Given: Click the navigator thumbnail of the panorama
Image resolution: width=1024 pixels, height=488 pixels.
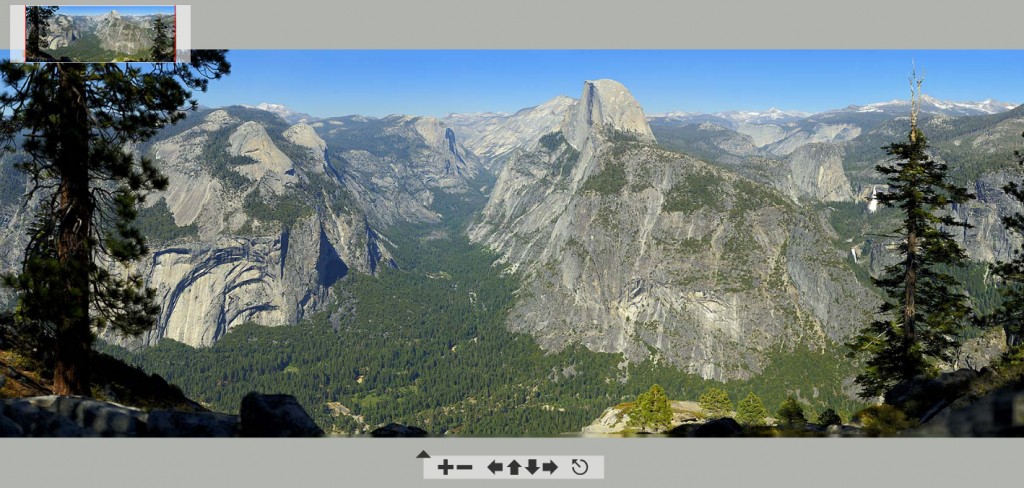Looking at the screenshot, I should coord(101,33).
